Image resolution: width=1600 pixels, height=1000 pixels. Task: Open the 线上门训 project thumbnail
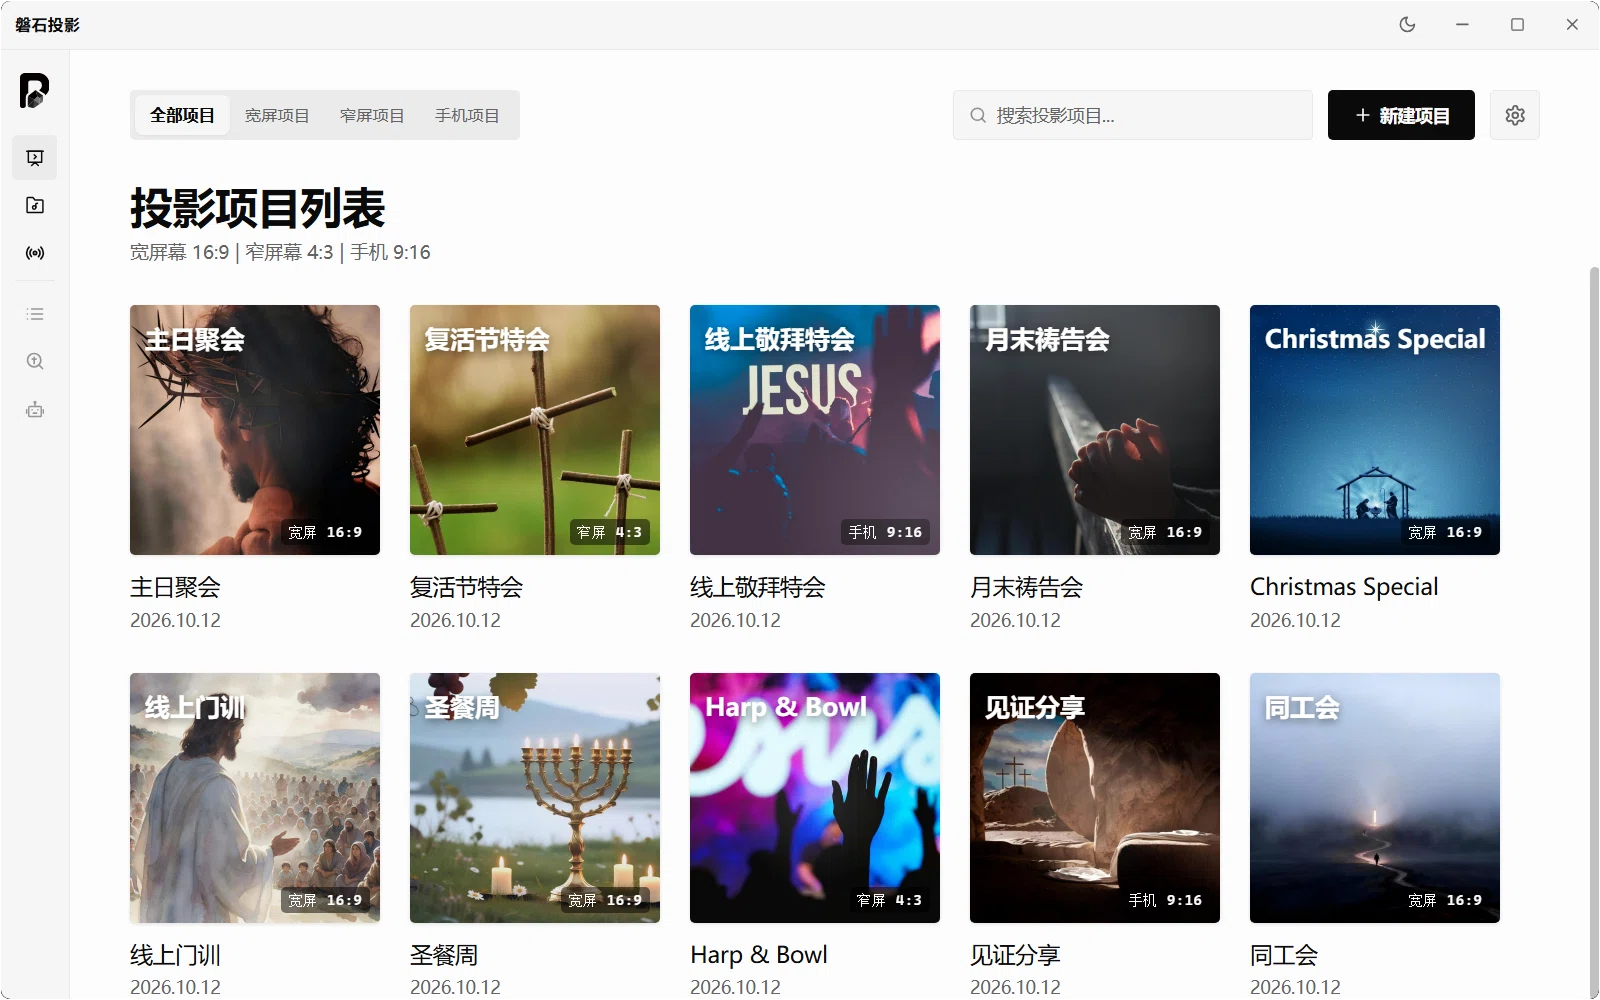tap(255, 798)
